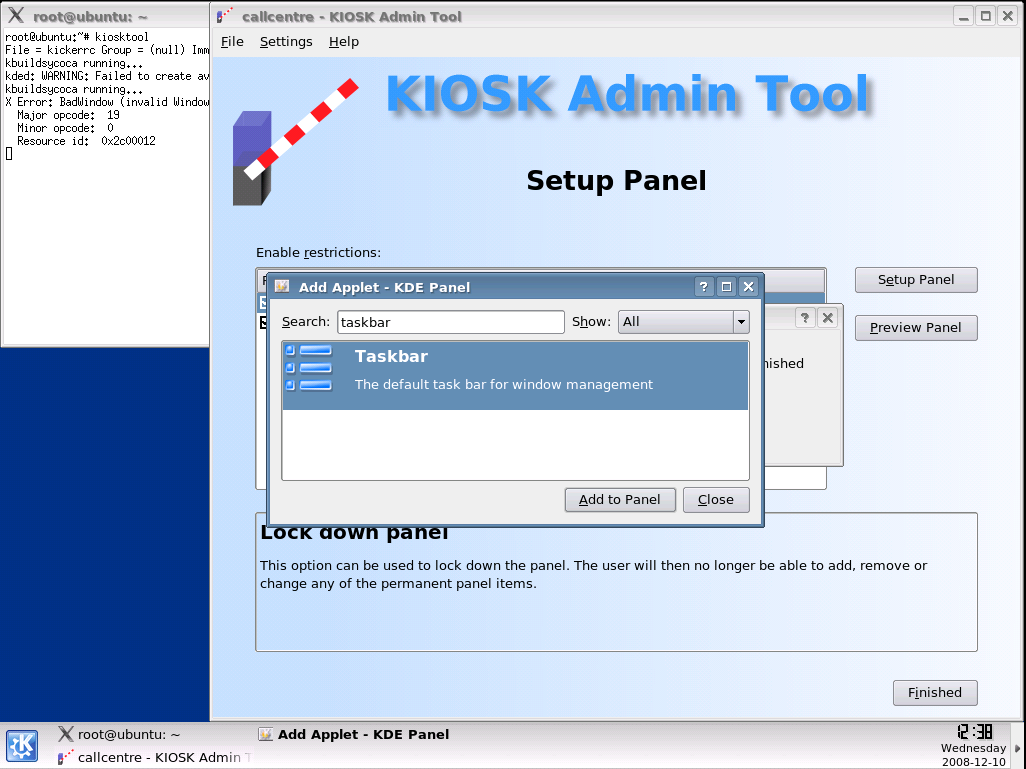Select the Taskbar applet in the list
1026x769 pixels.
[x=515, y=376]
